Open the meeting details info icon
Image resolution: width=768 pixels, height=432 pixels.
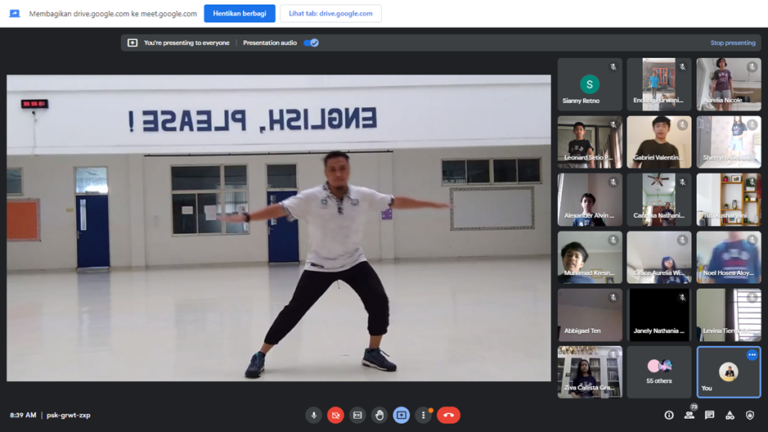pos(669,415)
